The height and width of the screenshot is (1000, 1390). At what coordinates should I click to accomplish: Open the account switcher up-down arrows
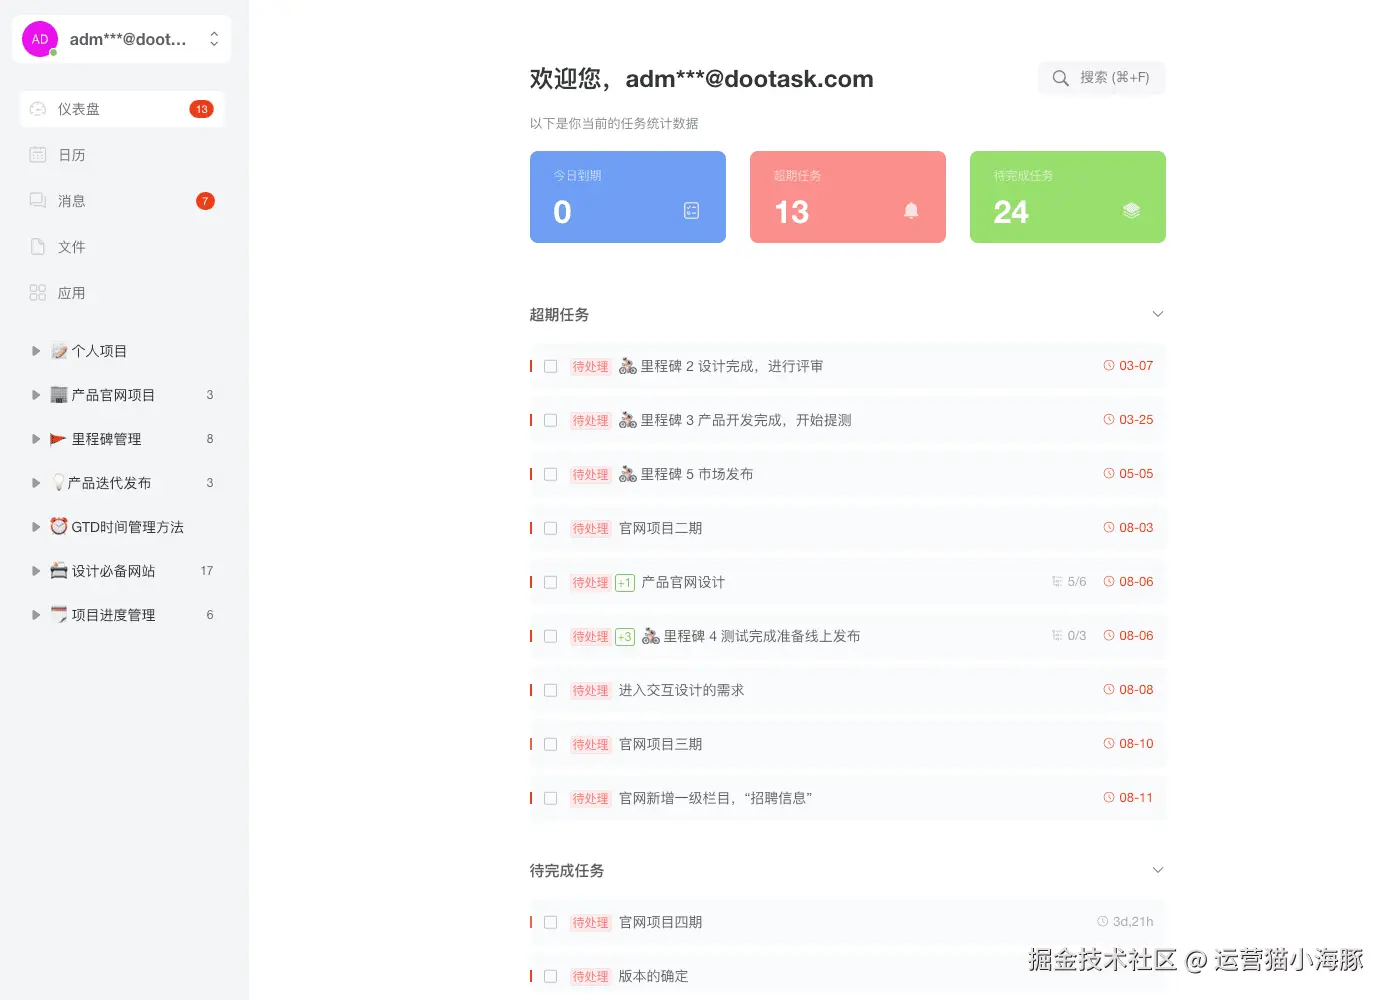pos(214,39)
